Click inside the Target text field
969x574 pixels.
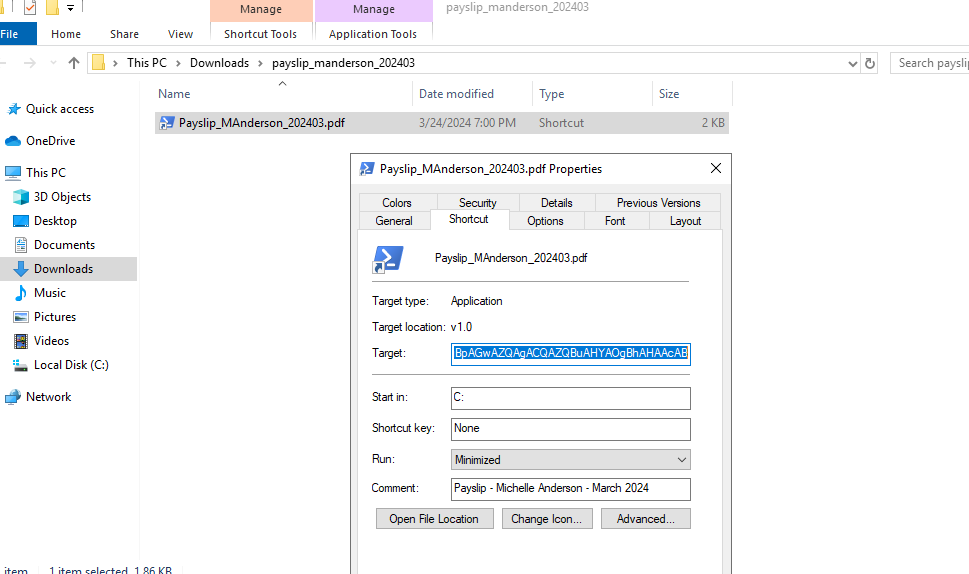pos(571,354)
